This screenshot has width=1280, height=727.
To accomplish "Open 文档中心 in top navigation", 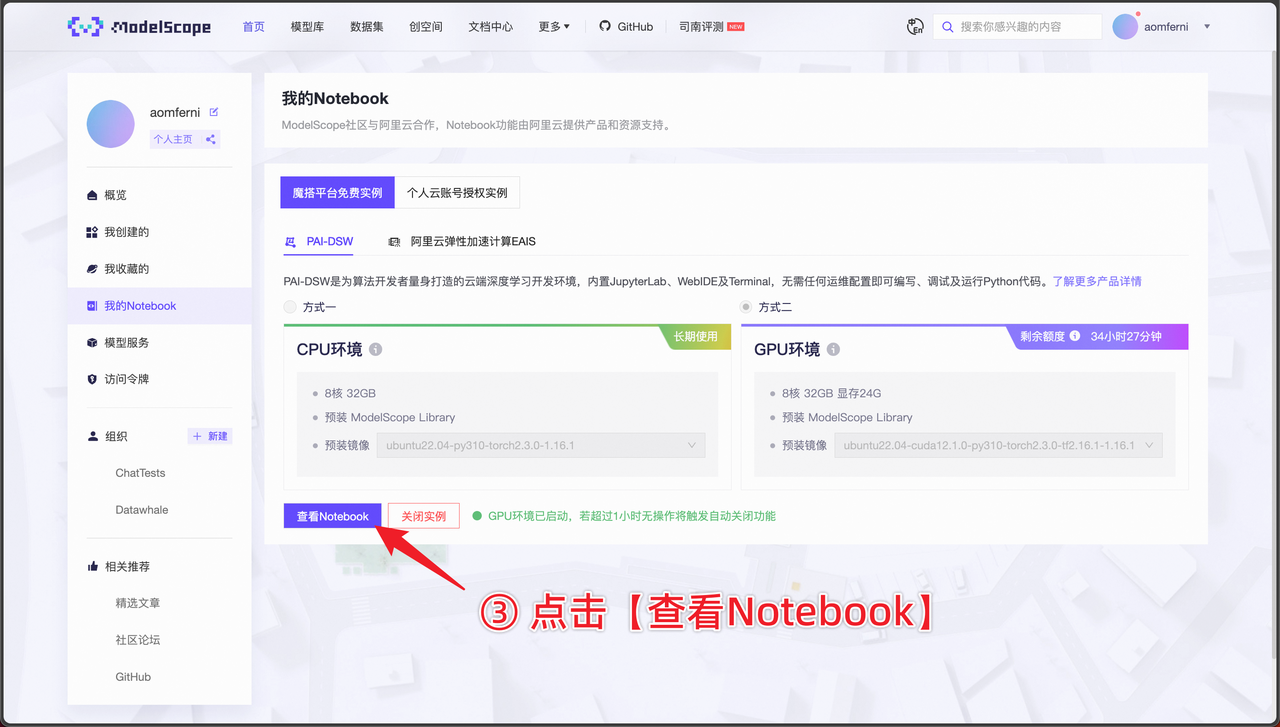I will coord(491,27).
